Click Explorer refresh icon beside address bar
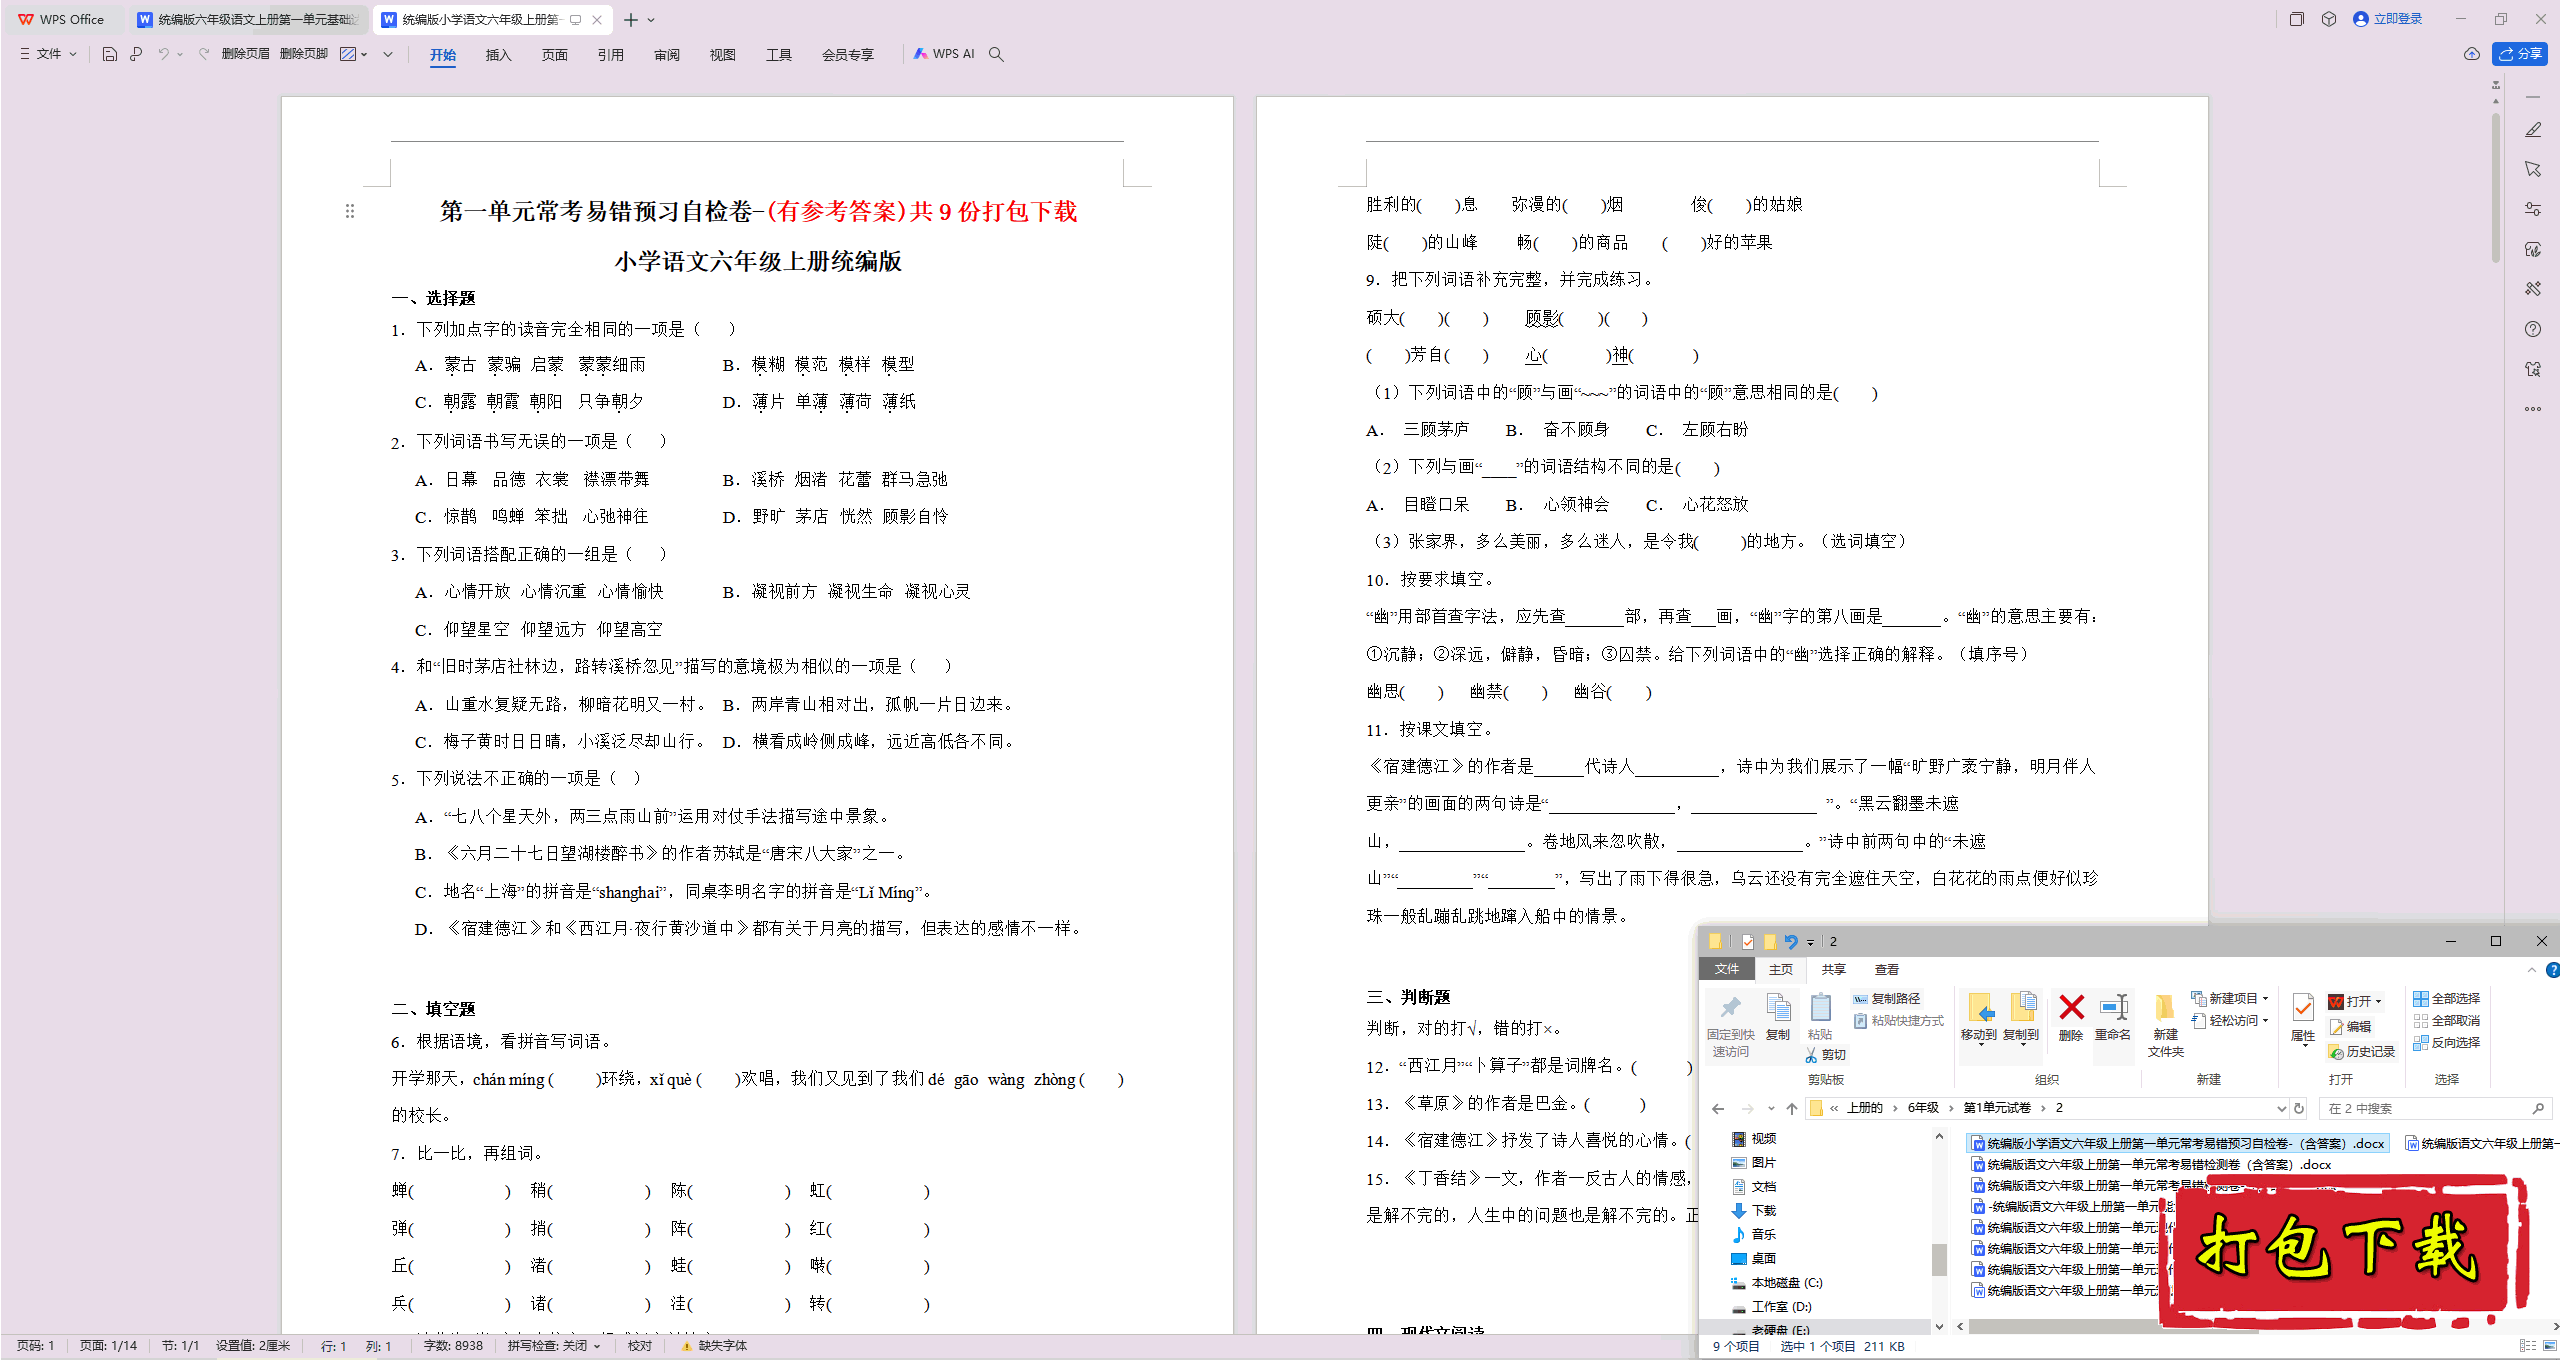Screen dimensions: 2560x1360 tap(2299, 1108)
